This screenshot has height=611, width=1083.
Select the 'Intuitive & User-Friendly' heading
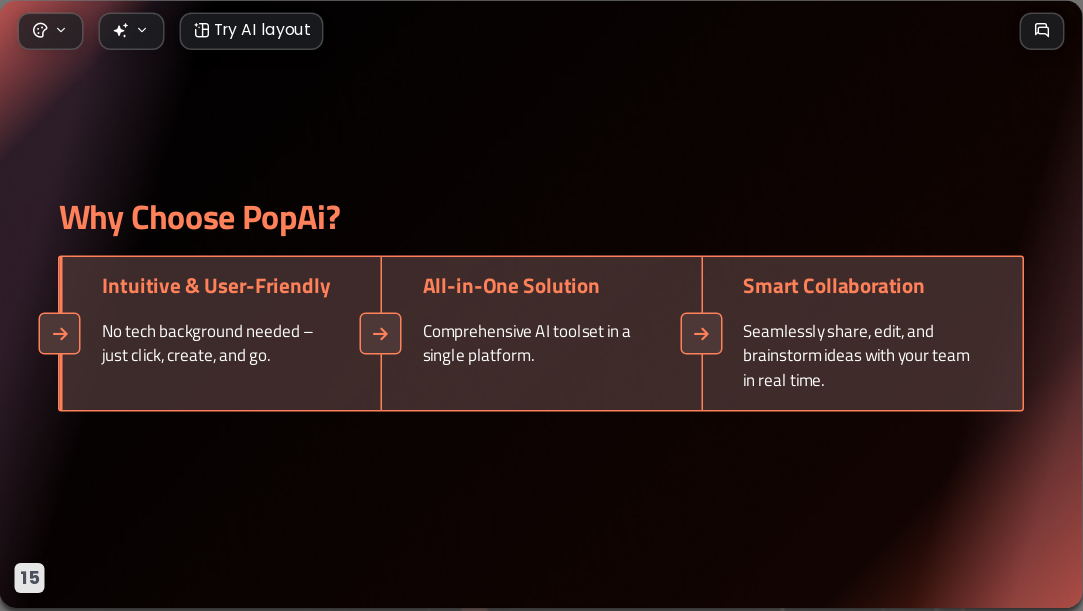216,286
